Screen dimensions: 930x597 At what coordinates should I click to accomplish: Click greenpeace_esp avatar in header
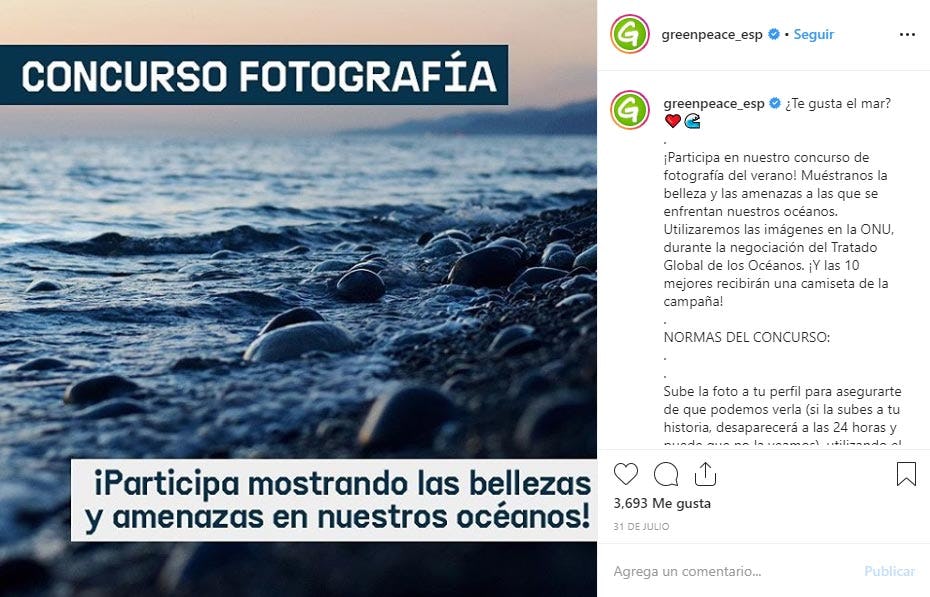(630, 34)
